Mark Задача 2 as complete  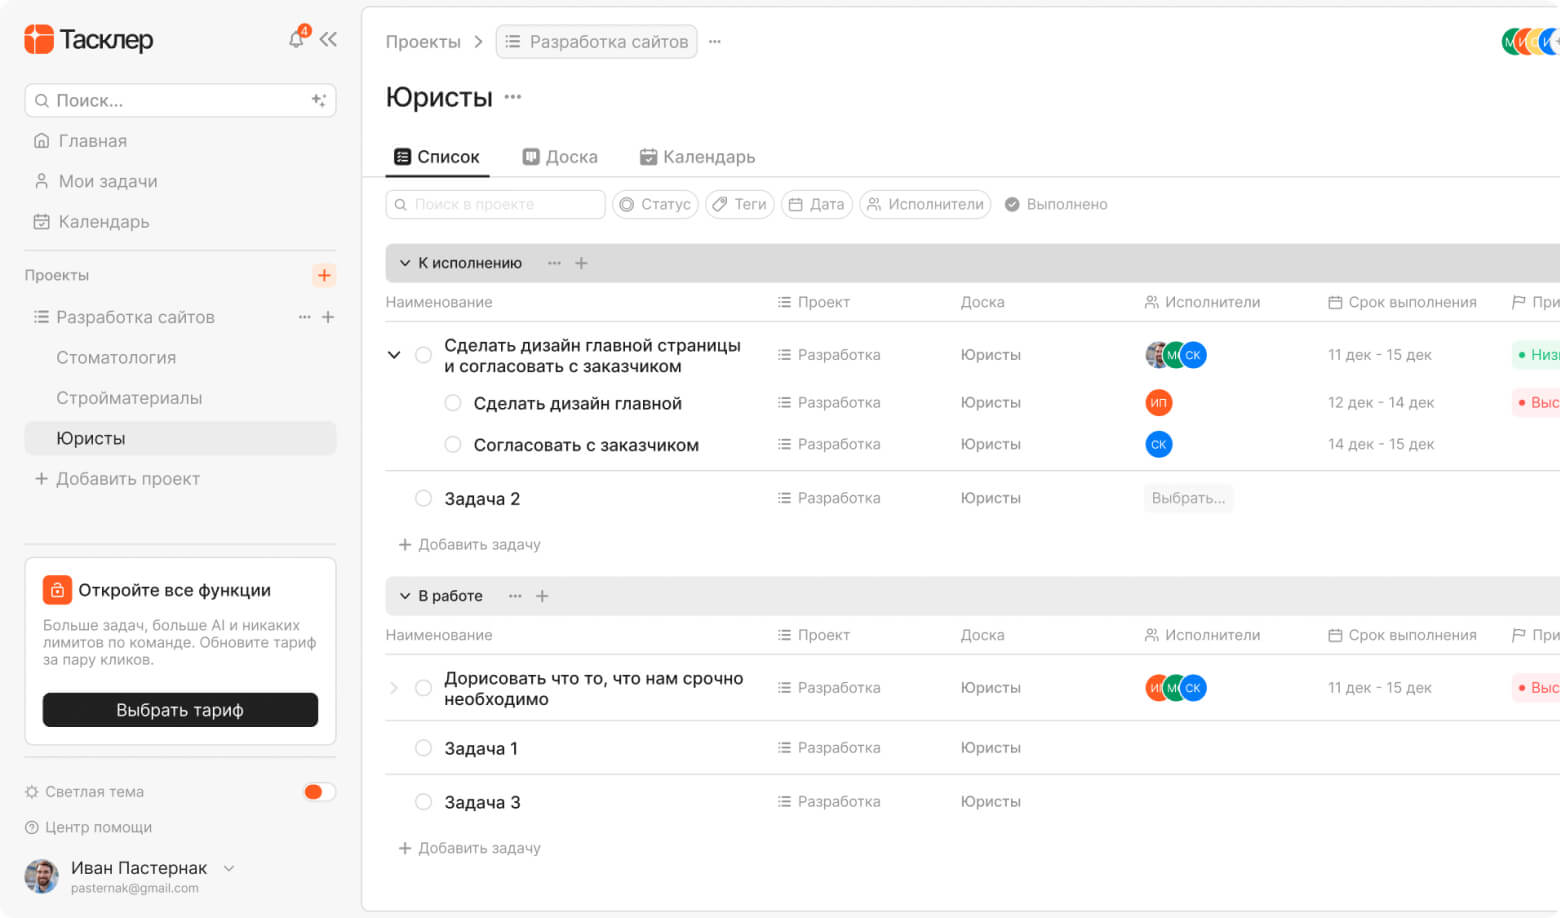click(x=423, y=498)
